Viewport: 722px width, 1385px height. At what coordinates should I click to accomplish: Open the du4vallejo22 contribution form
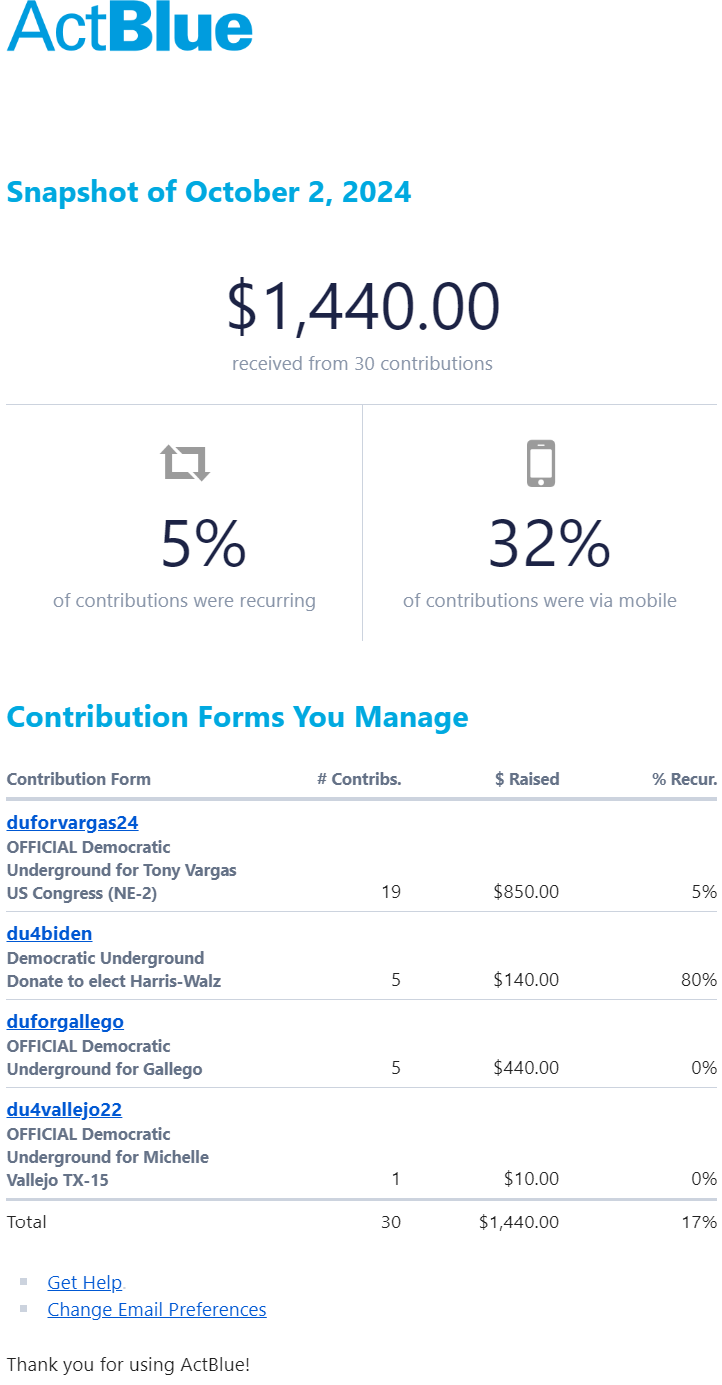[64, 1110]
